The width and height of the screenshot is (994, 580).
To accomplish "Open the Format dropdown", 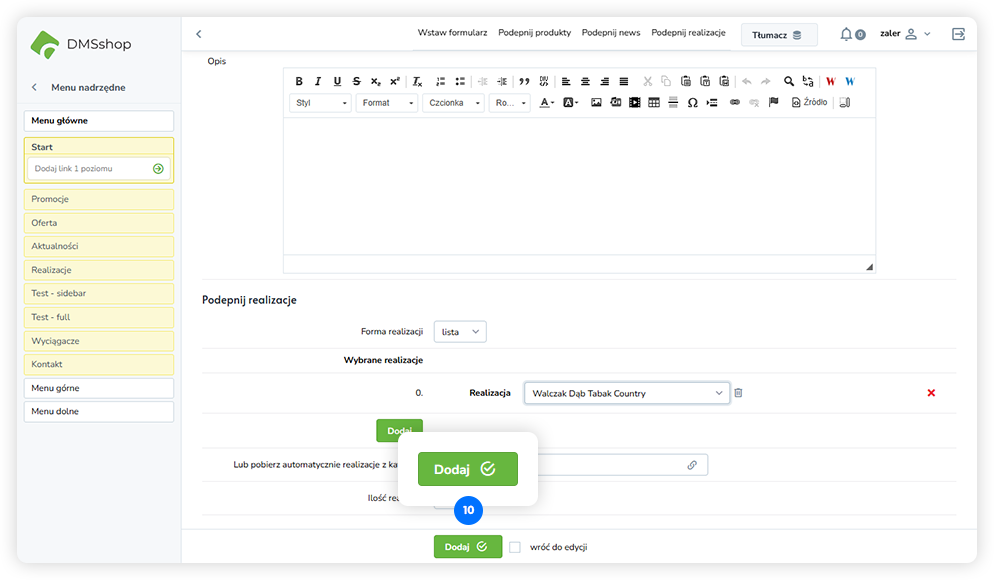I will click(x=387, y=103).
